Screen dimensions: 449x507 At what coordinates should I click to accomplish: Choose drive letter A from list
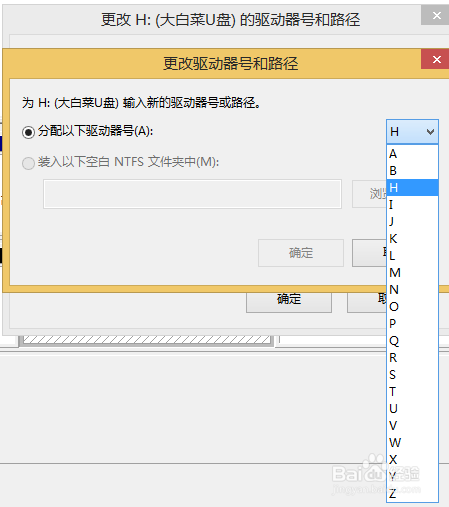(412, 154)
